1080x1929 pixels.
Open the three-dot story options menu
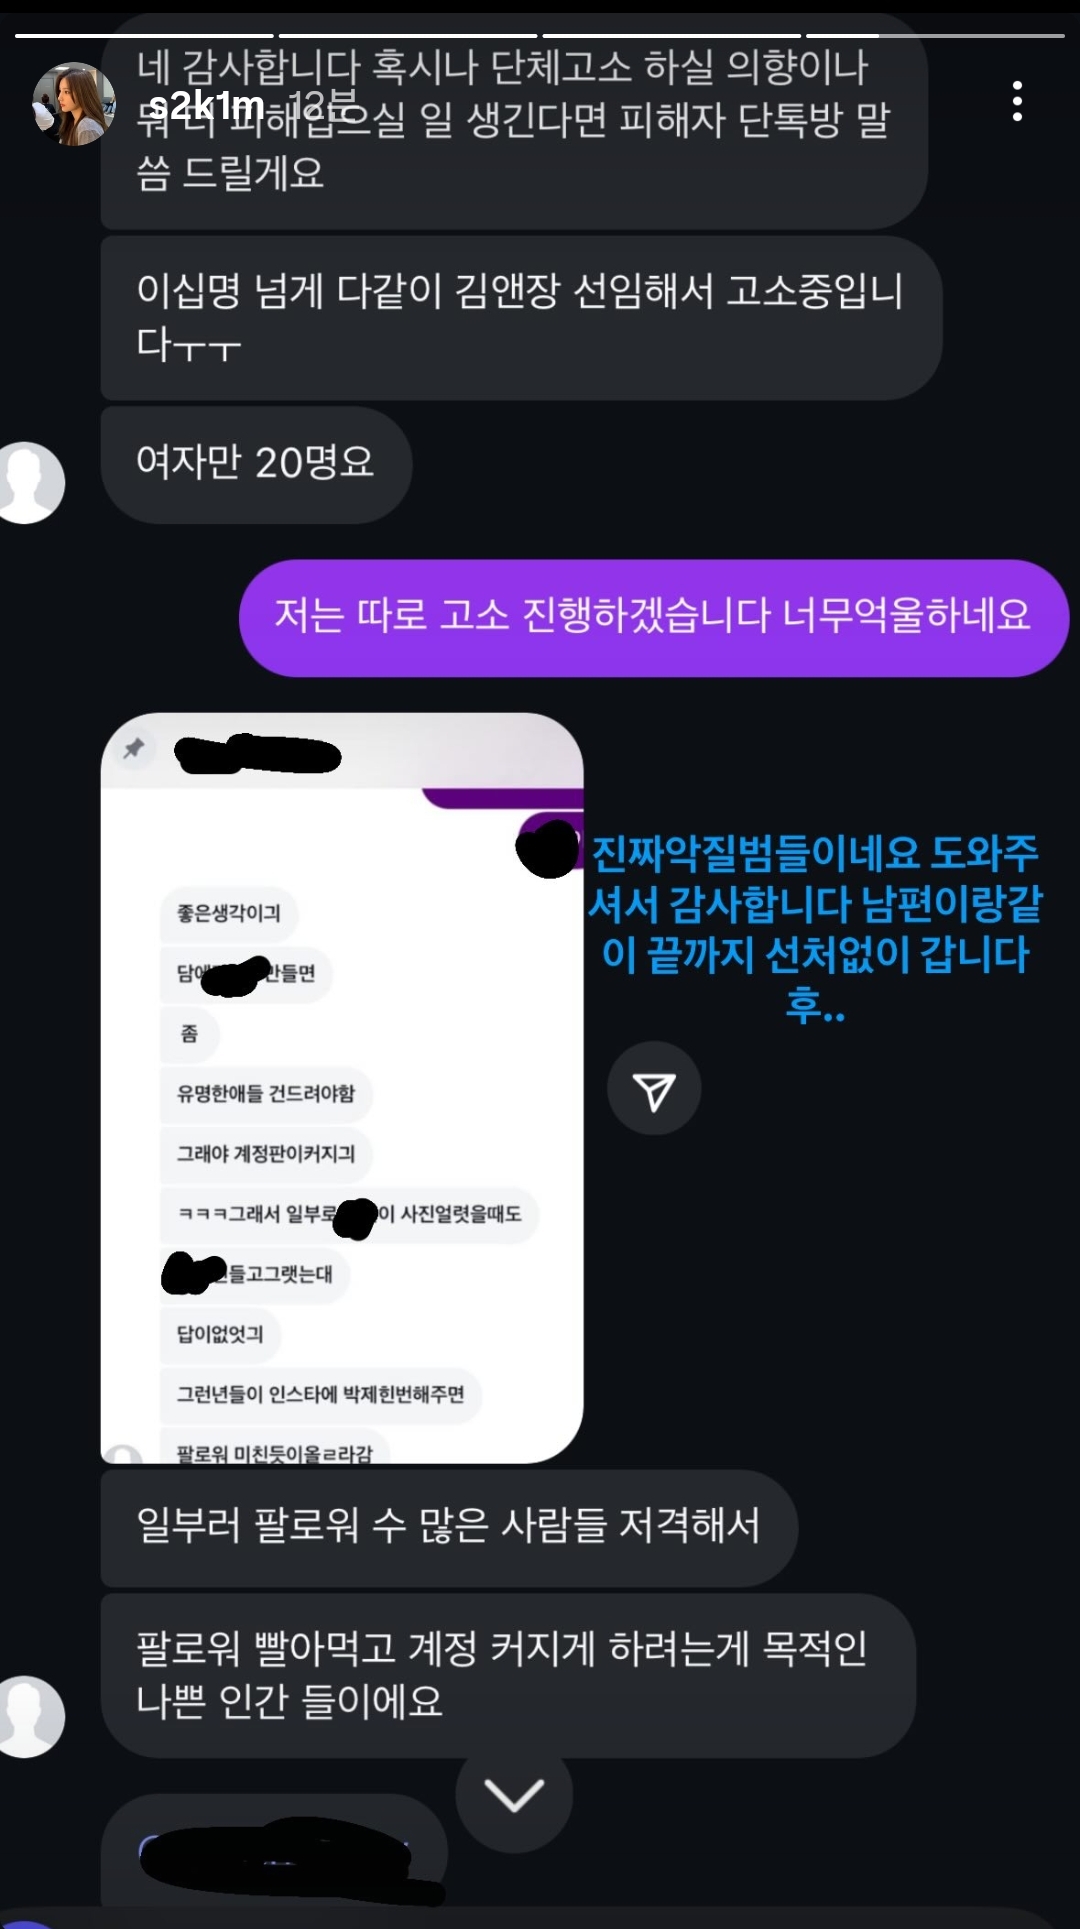point(1017,102)
